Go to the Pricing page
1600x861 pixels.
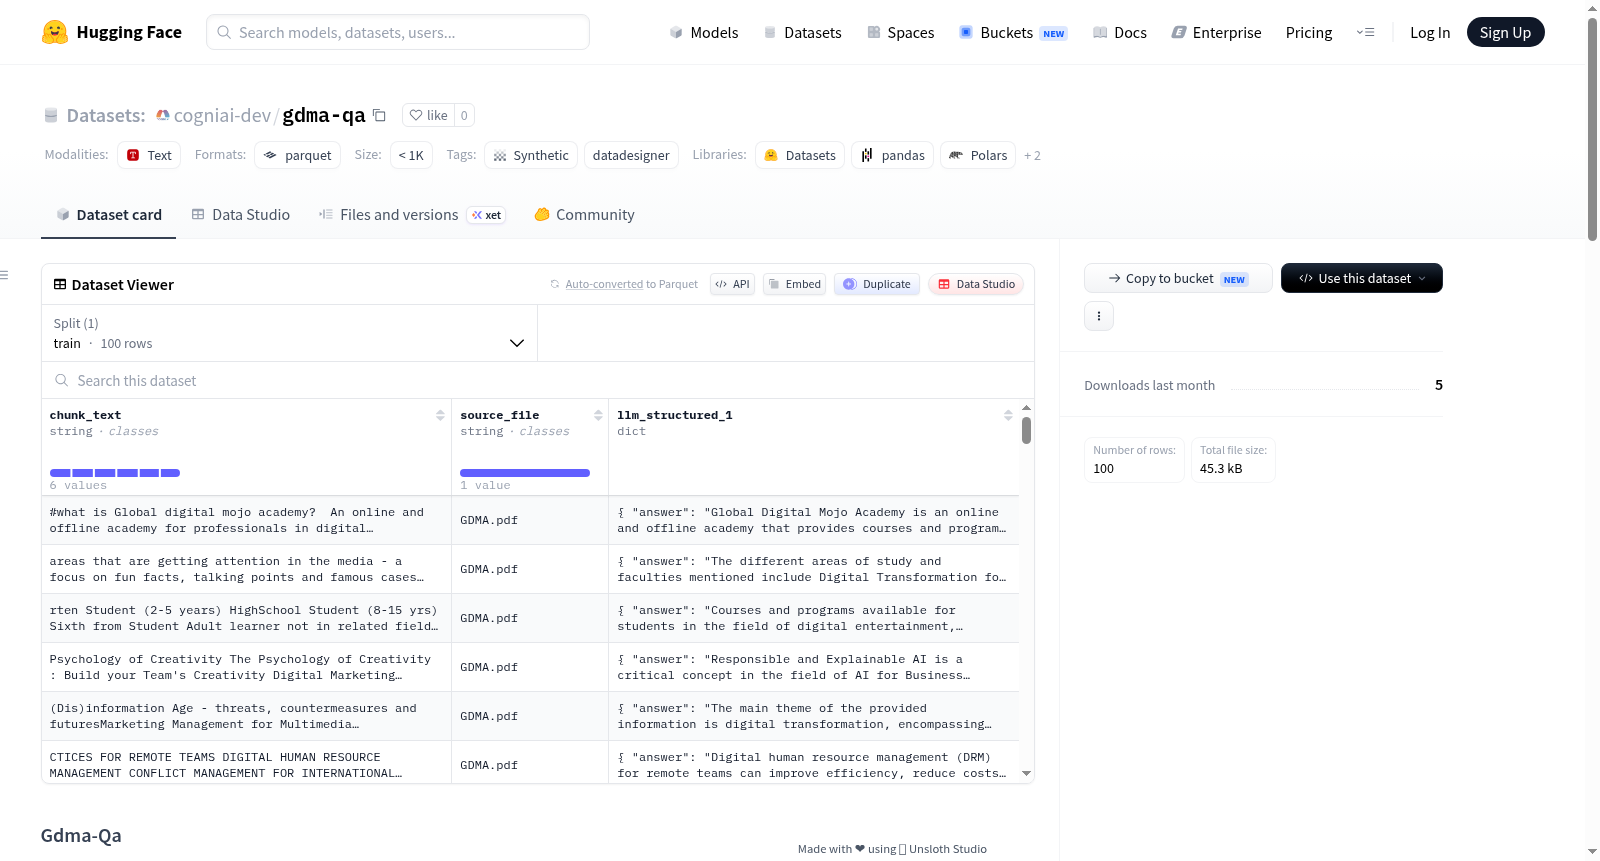(1309, 33)
